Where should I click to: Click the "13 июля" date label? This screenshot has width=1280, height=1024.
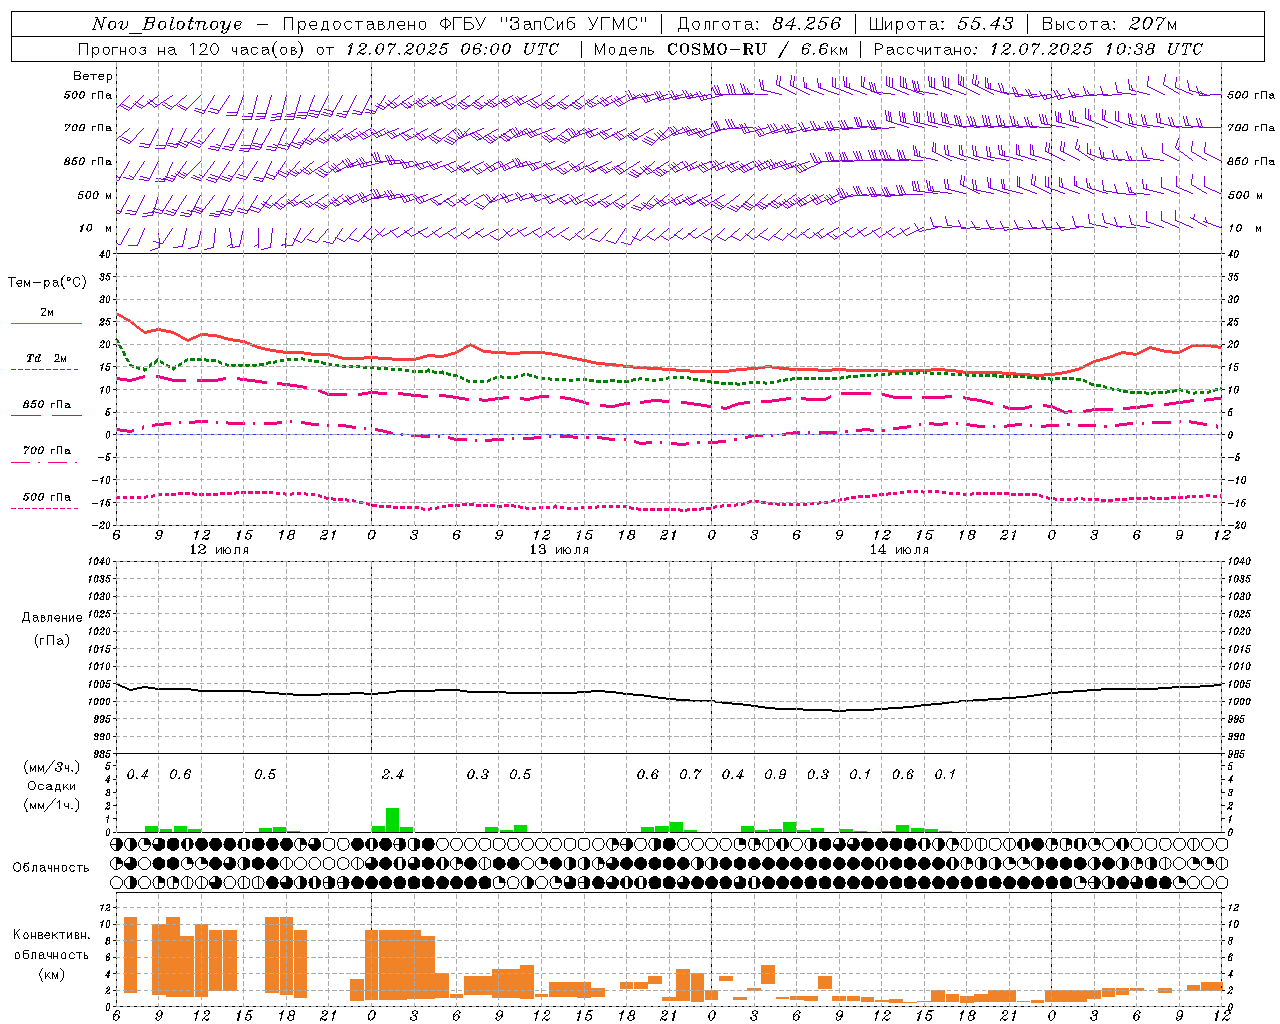[559, 550]
